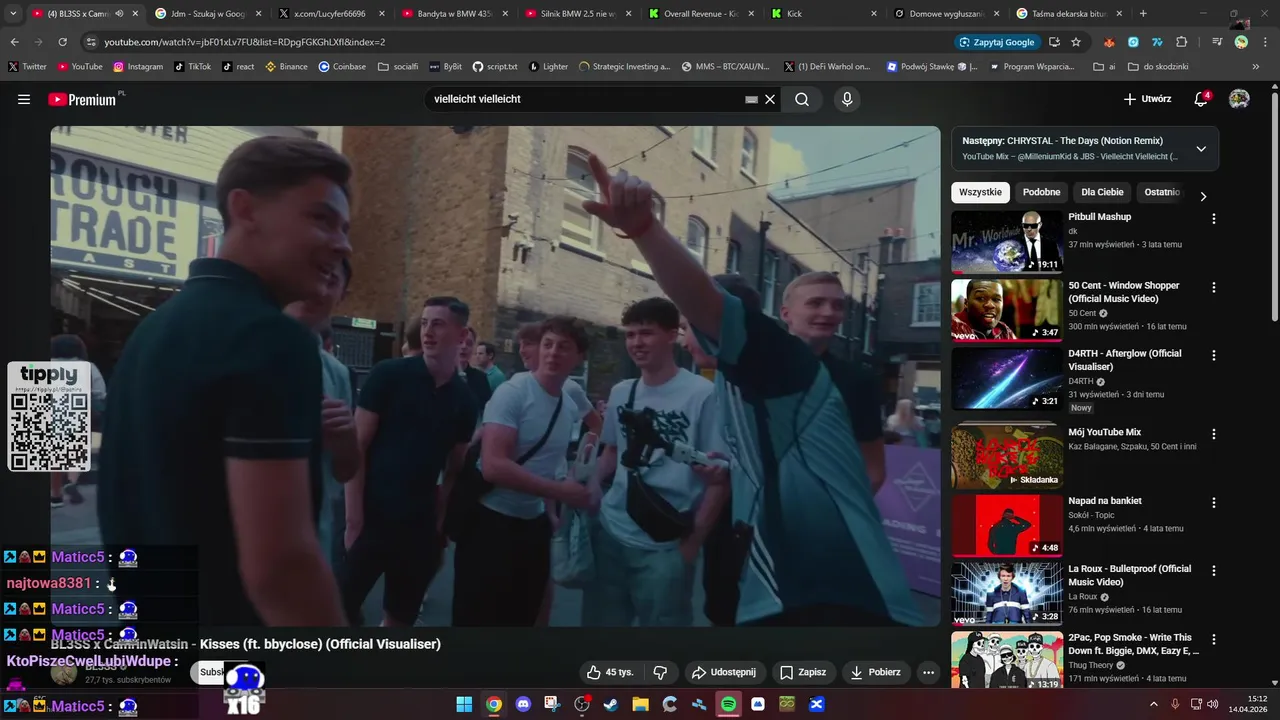Open D4RTH - Afterglow thumbnail
The height and width of the screenshot is (720, 1280).
pos(1007,378)
